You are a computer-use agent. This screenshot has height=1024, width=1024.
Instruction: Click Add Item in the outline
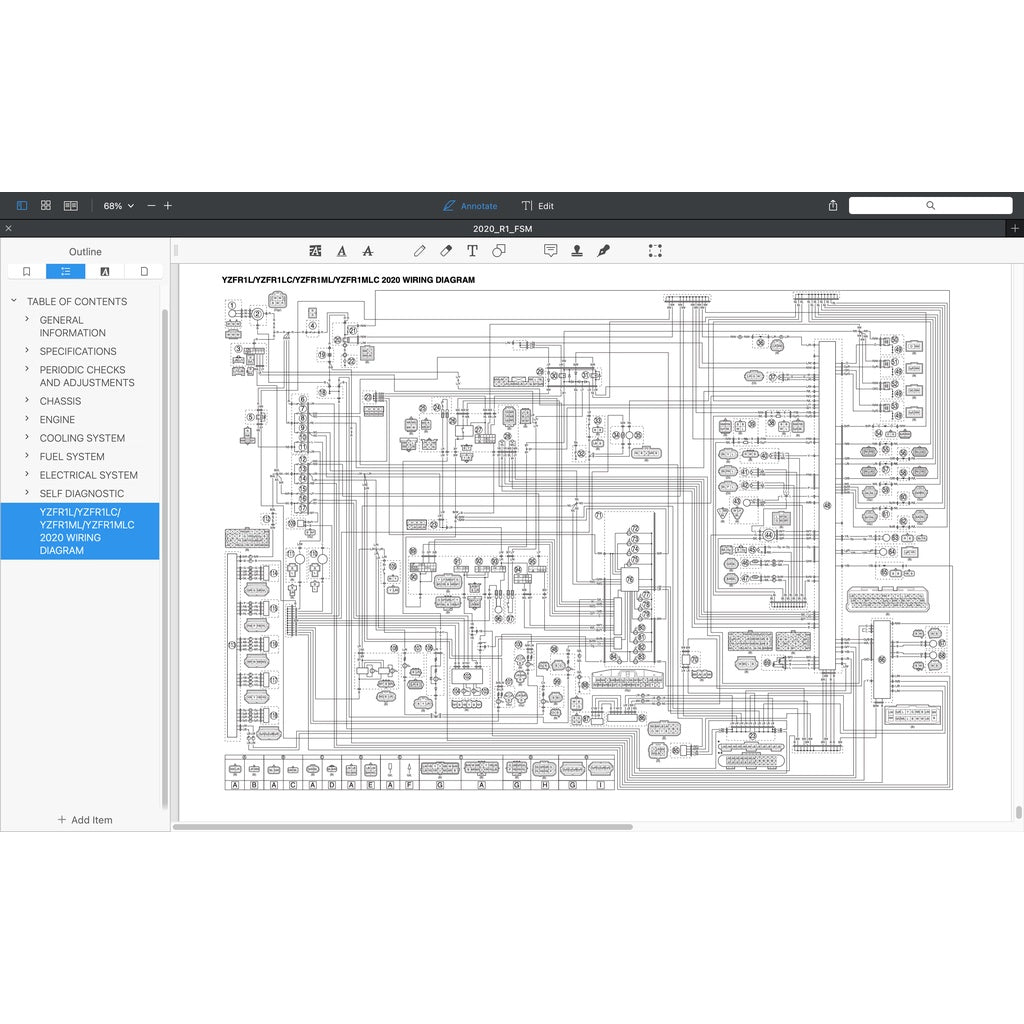click(85, 820)
